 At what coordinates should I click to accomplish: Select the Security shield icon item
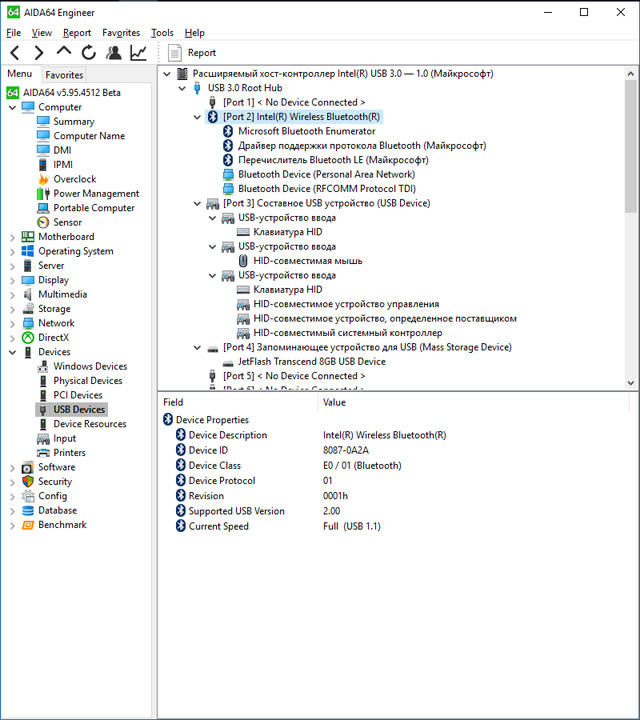coord(28,481)
